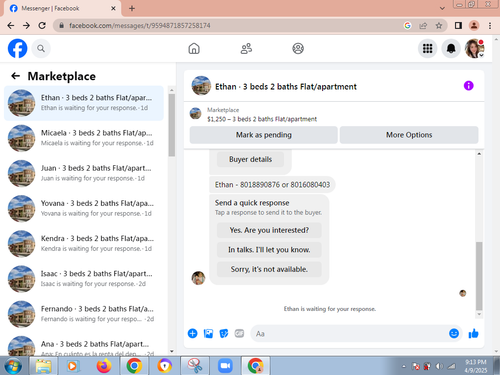Open the Micaela conversation
The image size is (500, 375).
pyautogui.click(x=84, y=138)
